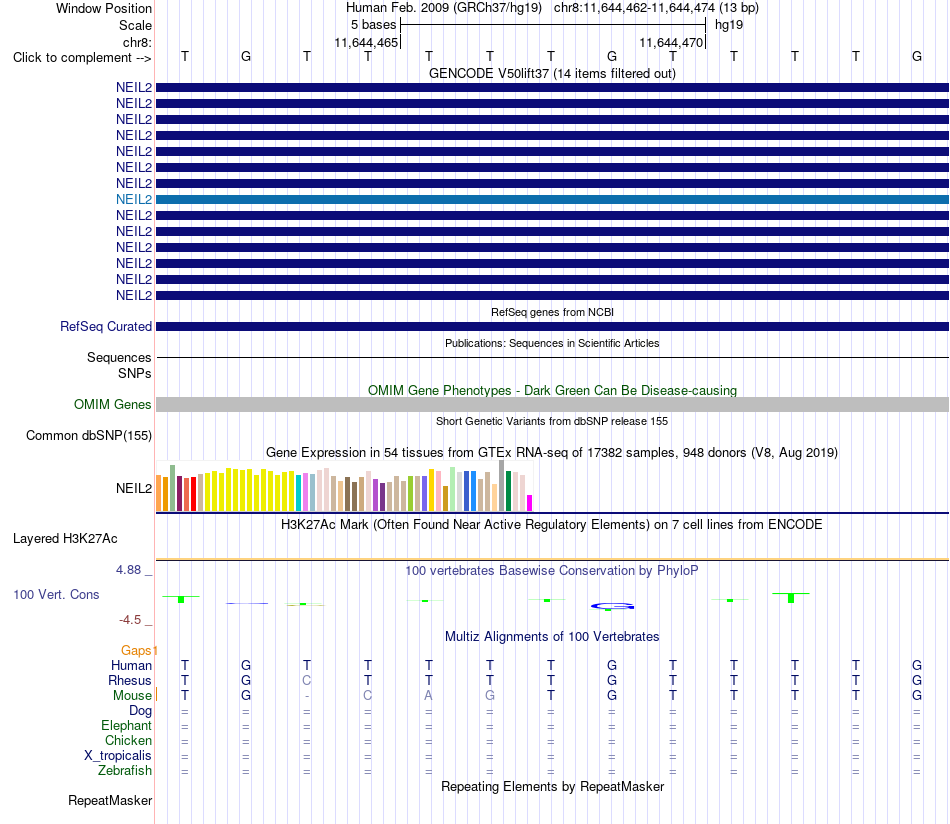Click the 'Layered H3K27Ac' track label
Image resolution: width=950 pixels, height=824 pixels.
click(x=65, y=539)
